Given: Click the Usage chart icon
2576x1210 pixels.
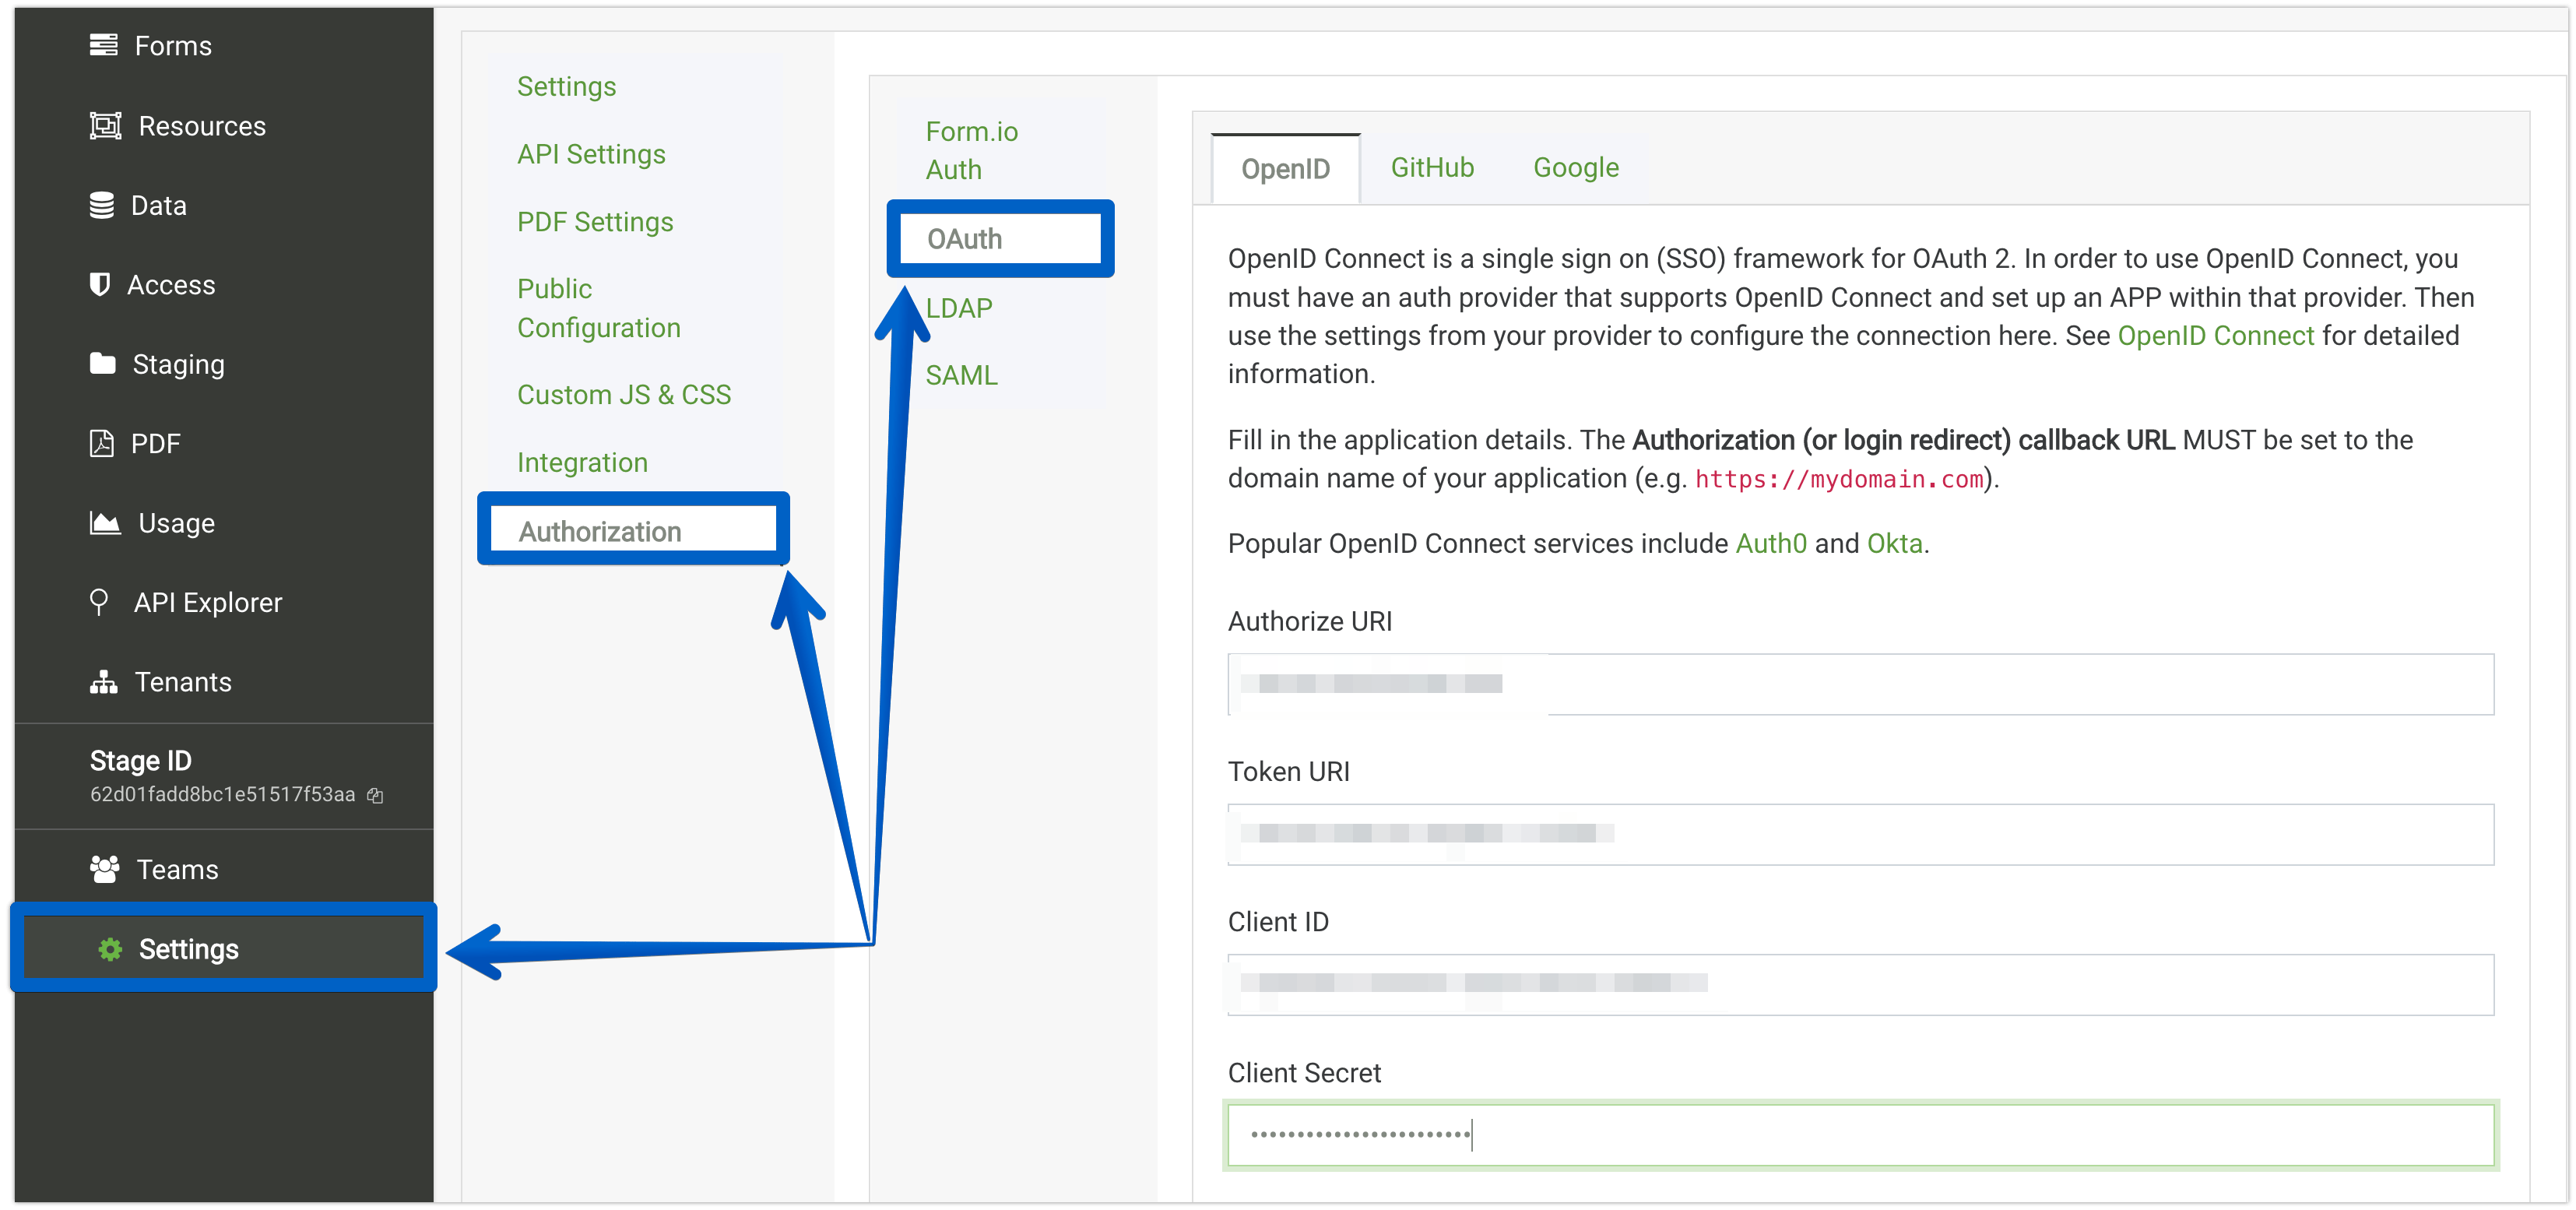Looking at the screenshot, I should (x=105, y=522).
